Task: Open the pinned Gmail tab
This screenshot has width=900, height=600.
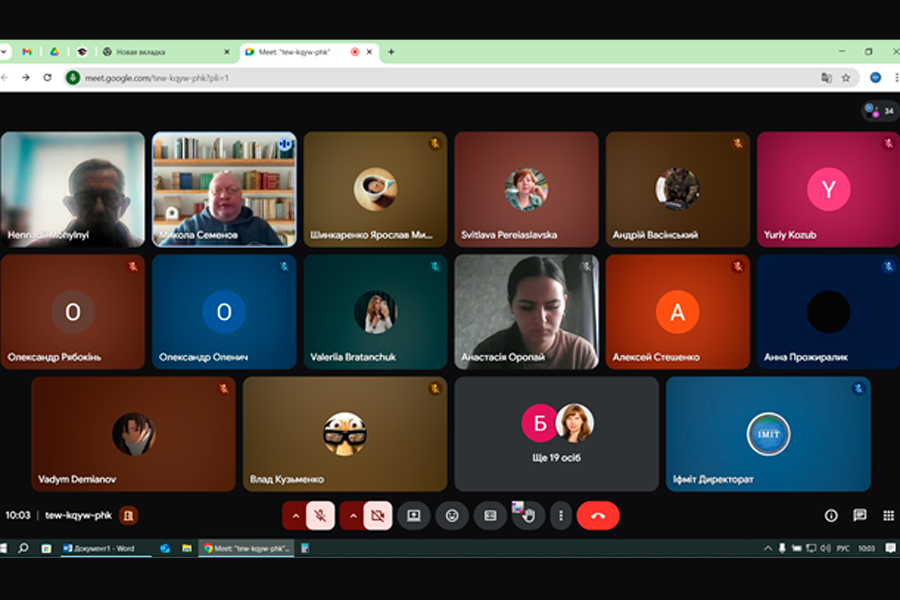Action: pos(27,52)
